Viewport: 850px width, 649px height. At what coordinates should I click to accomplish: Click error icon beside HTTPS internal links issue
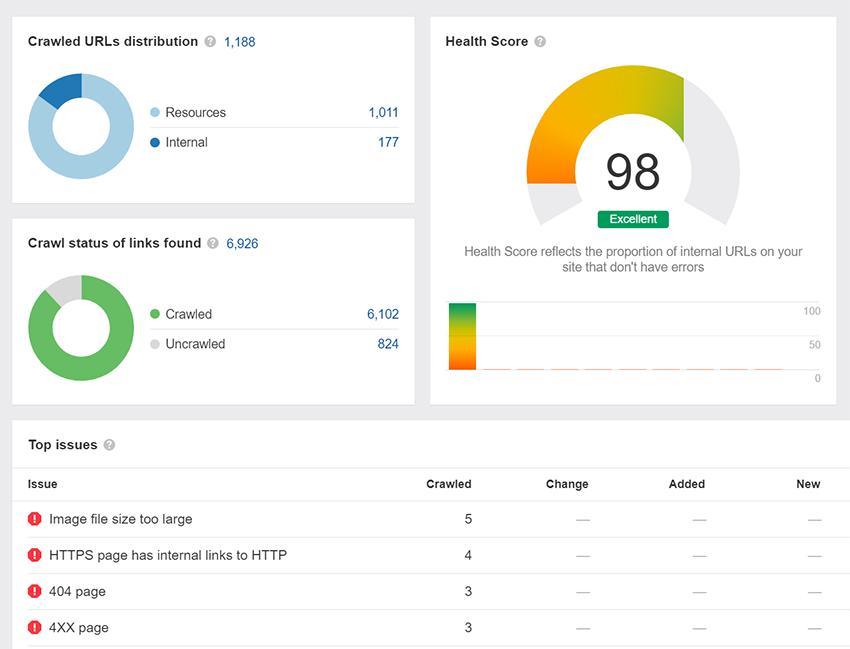[35, 555]
